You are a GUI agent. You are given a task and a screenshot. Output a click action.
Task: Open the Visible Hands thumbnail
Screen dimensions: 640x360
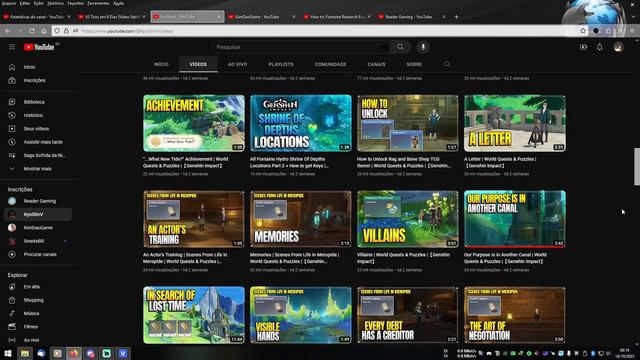click(x=301, y=315)
